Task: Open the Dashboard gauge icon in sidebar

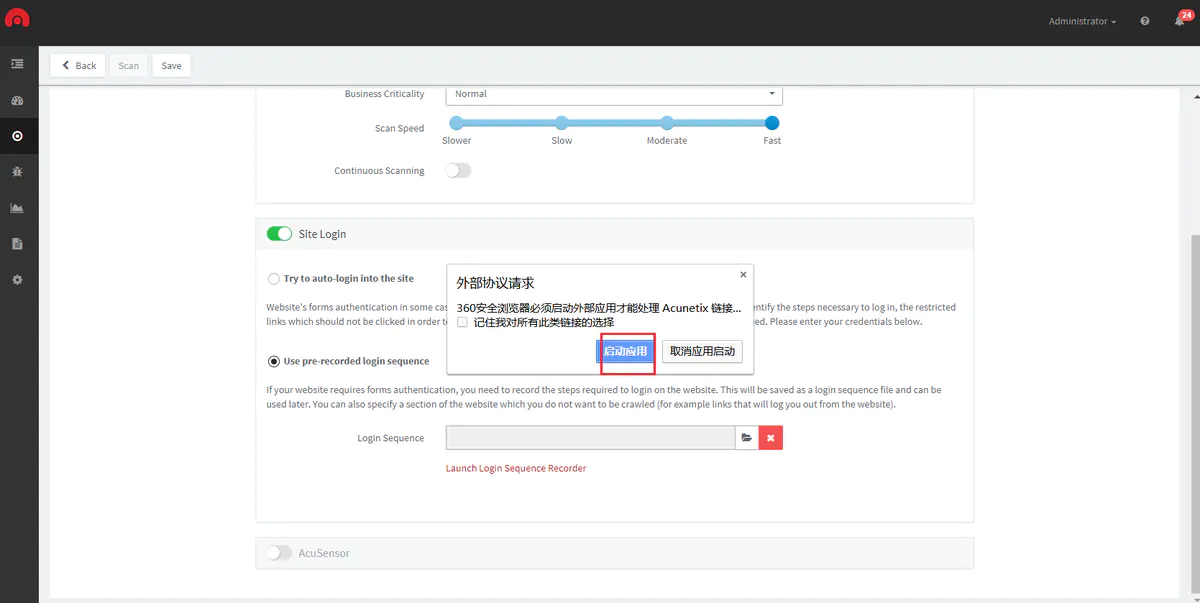Action: click(x=17, y=101)
